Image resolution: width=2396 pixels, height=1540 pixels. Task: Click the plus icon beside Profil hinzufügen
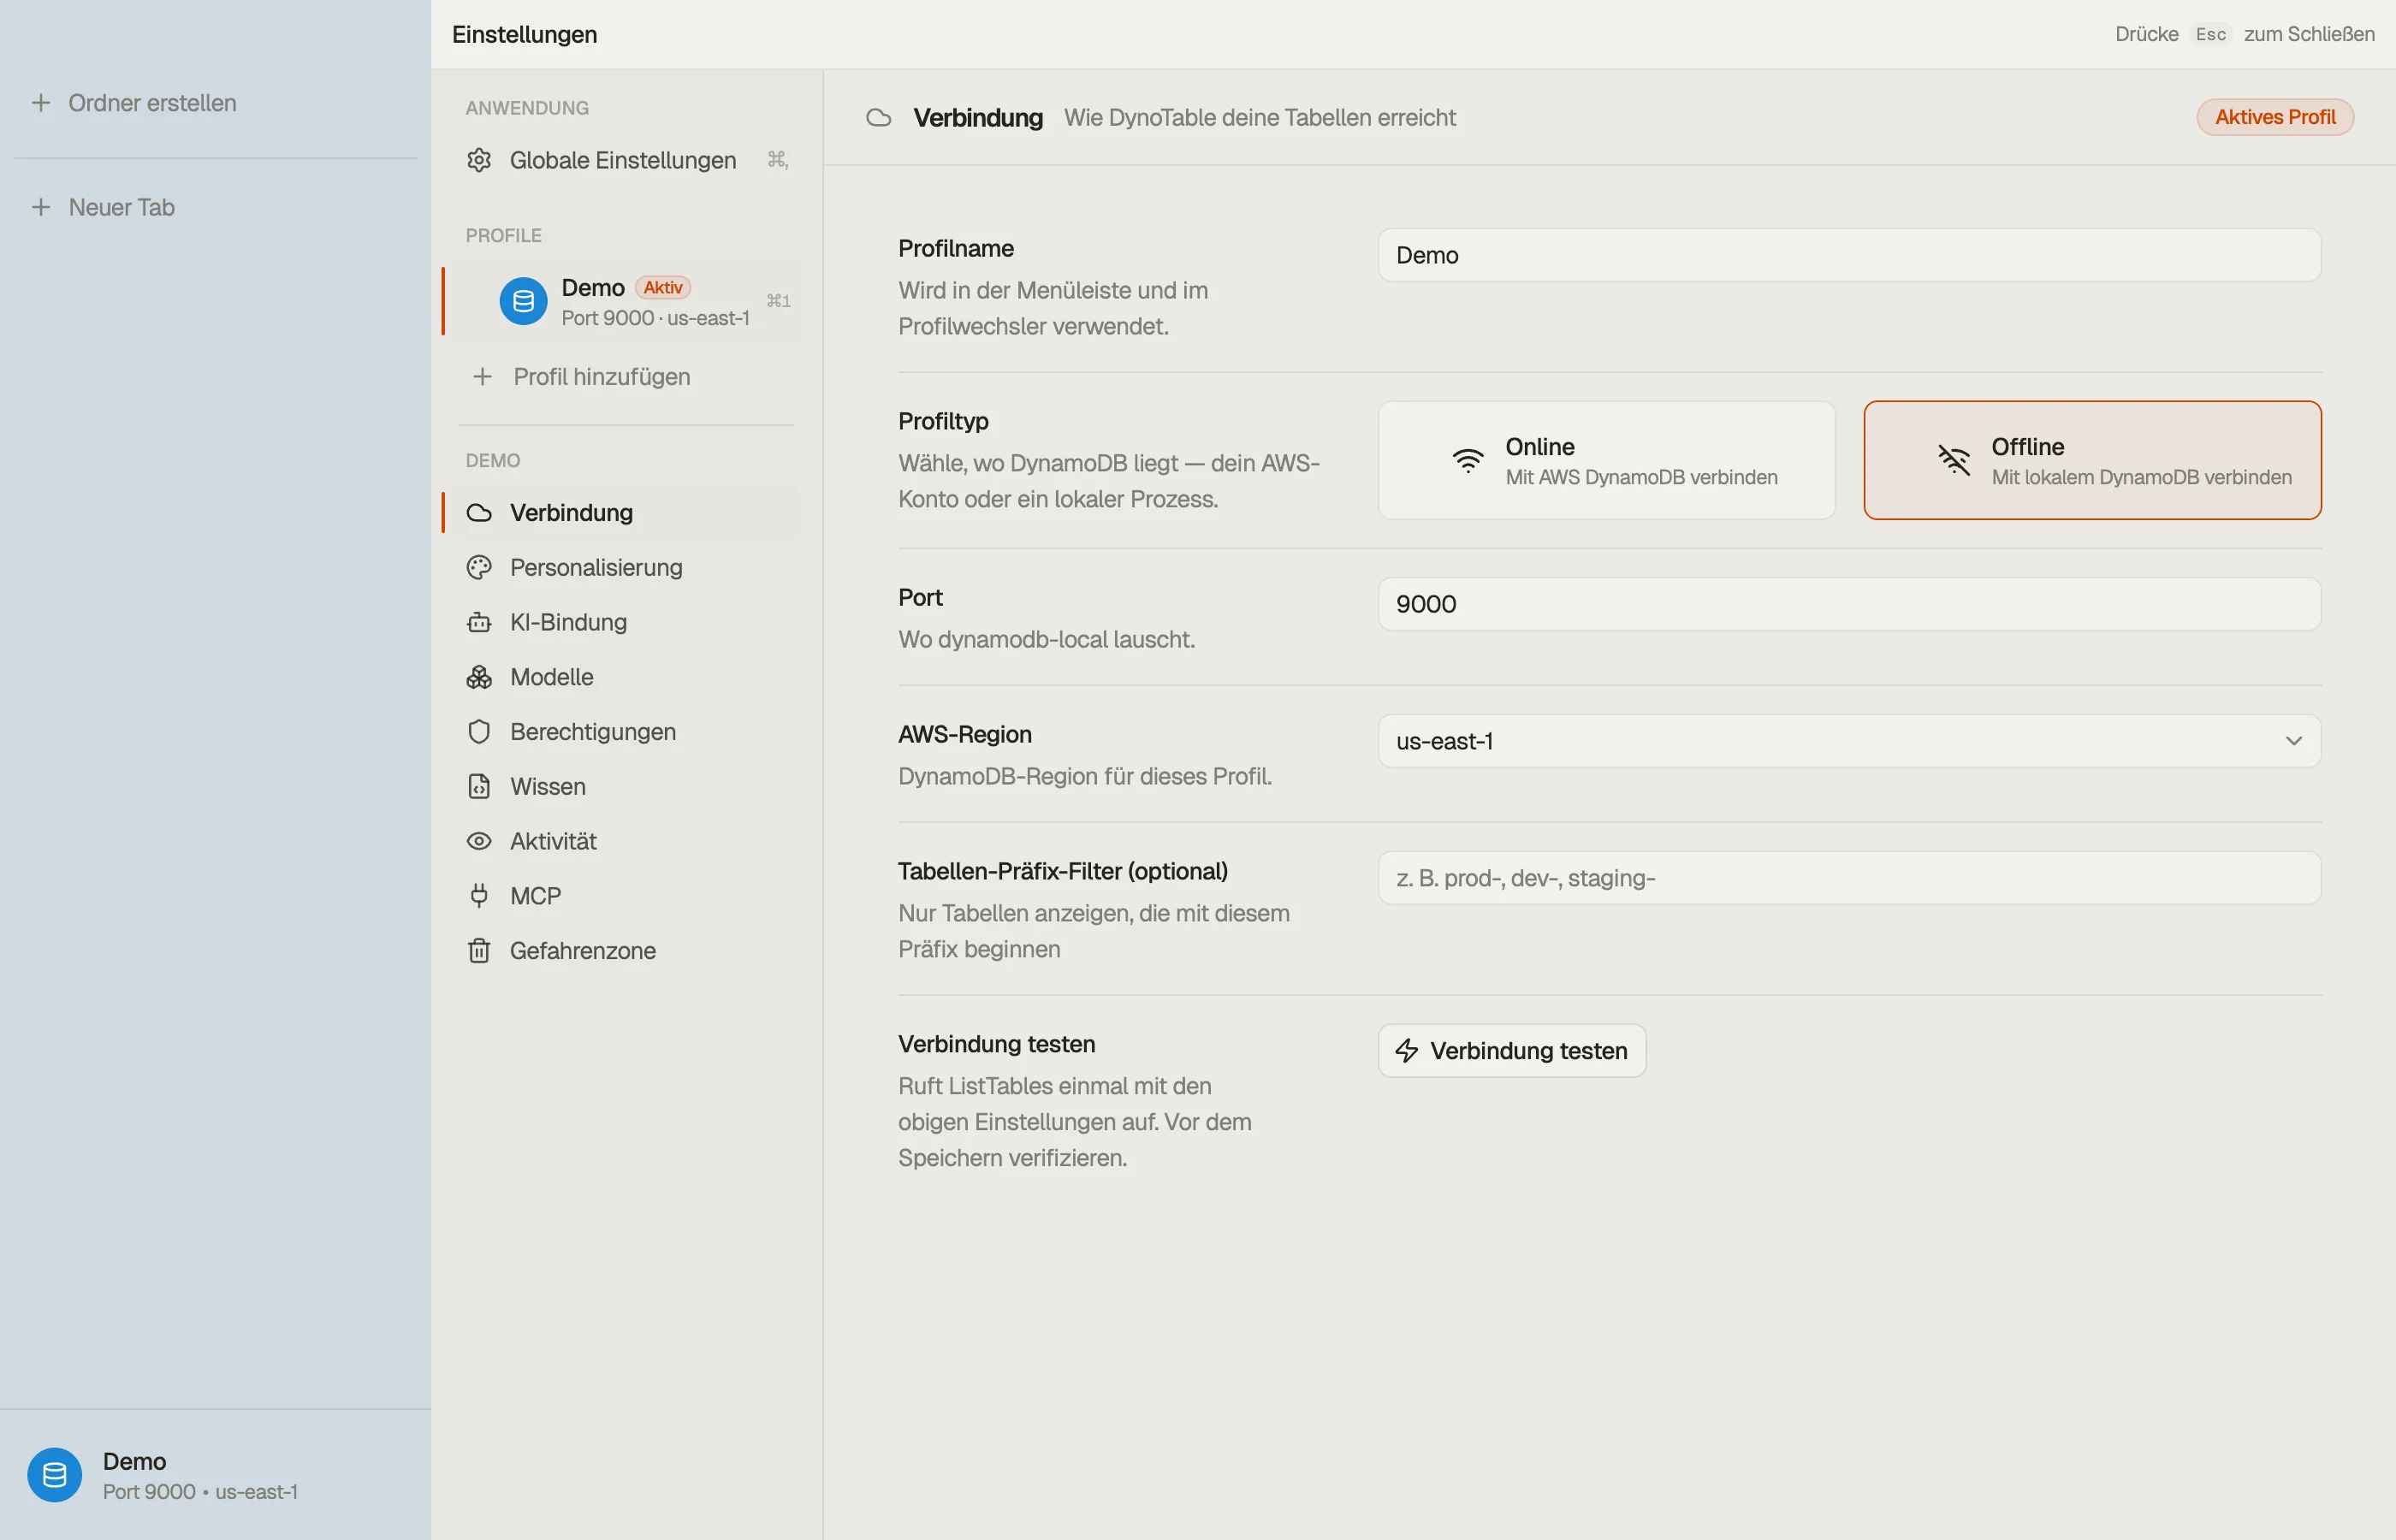coord(482,377)
